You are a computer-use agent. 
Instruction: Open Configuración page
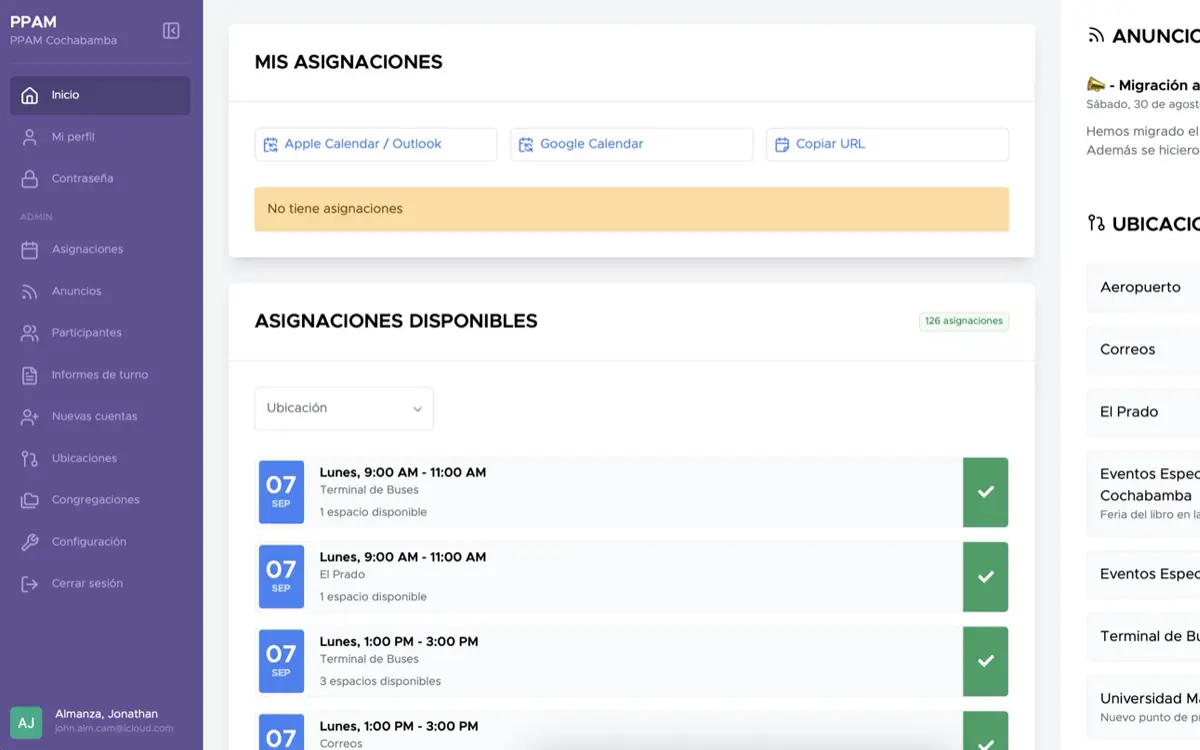[x=100, y=542]
